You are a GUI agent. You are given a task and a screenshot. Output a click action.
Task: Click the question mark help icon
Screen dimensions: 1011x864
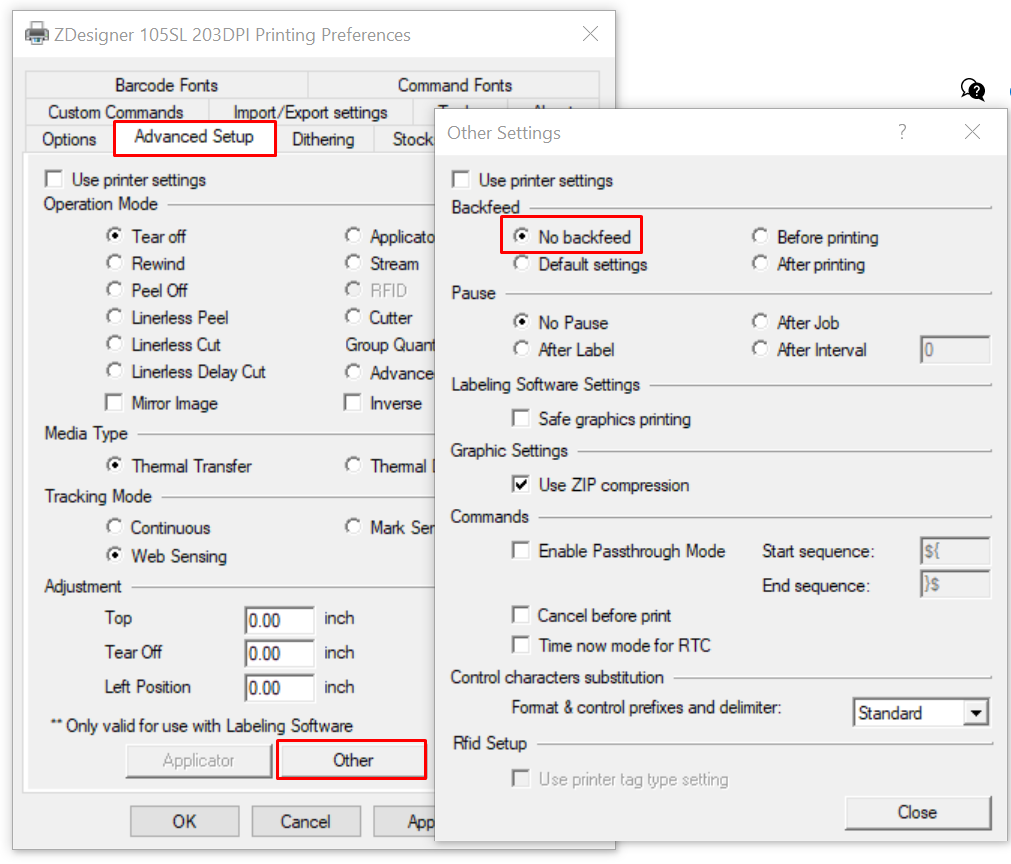(x=901, y=132)
